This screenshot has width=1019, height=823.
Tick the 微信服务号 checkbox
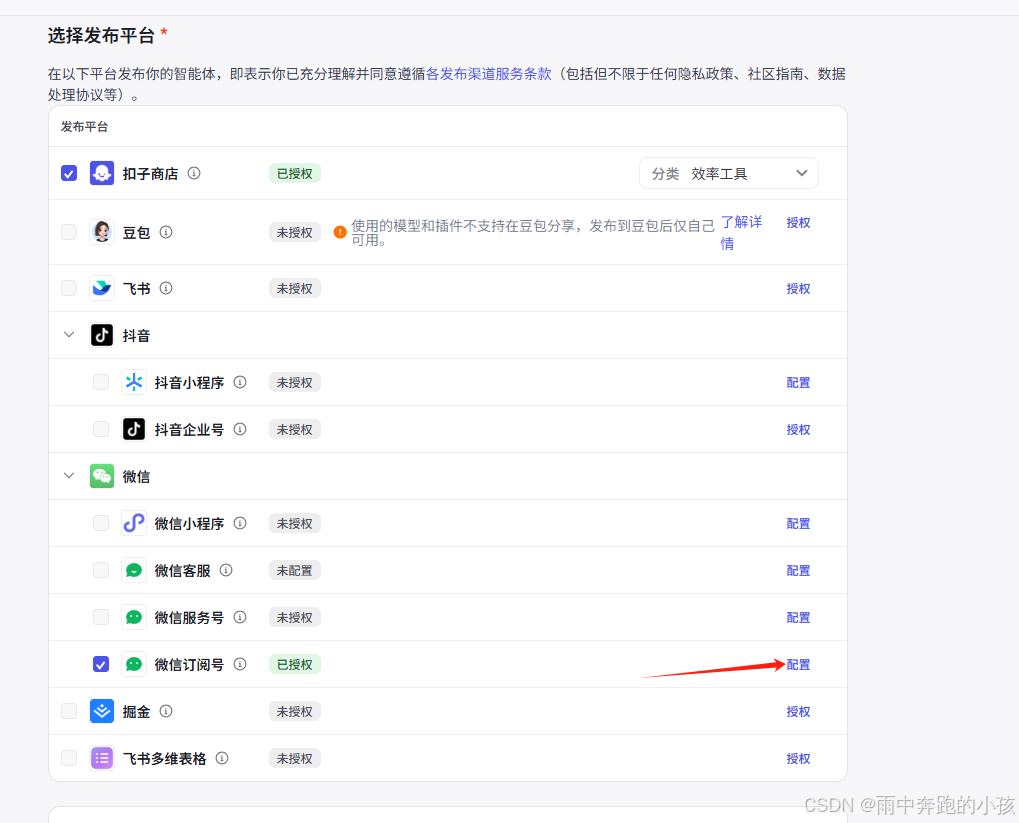click(x=101, y=617)
